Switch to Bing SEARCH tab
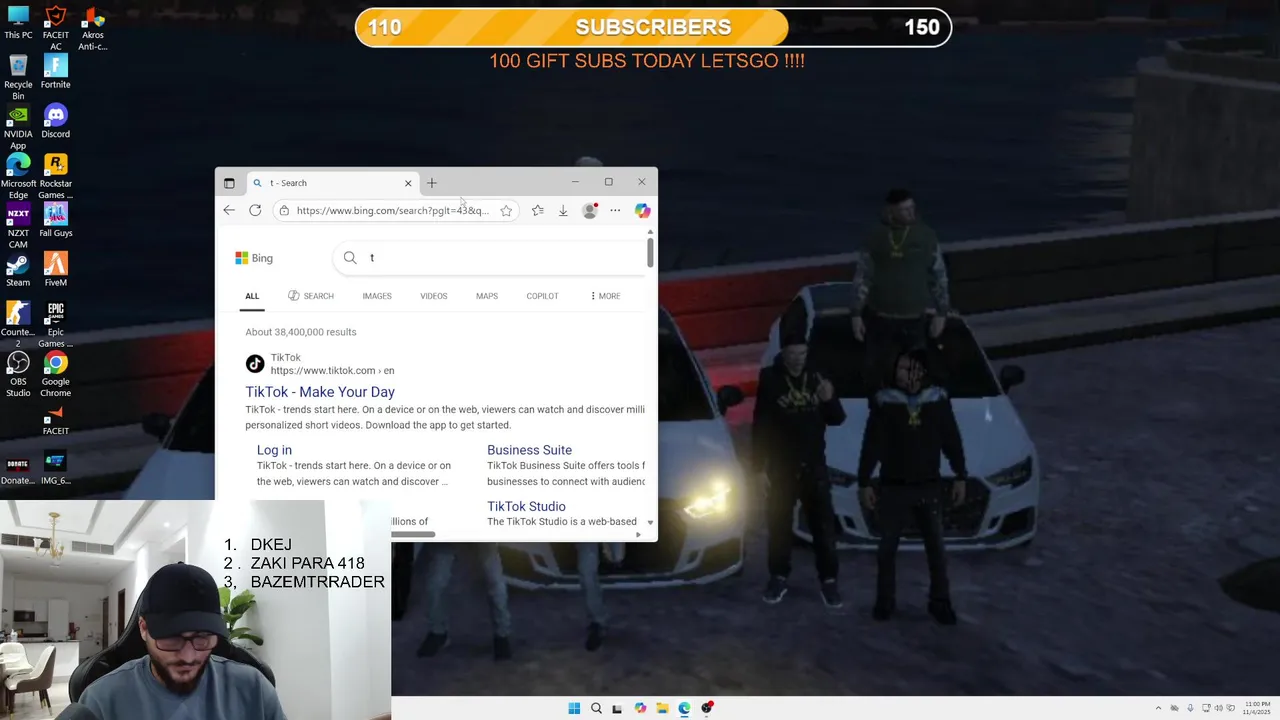Screen dimensions: 1280x720 click(x=311, y=296)
